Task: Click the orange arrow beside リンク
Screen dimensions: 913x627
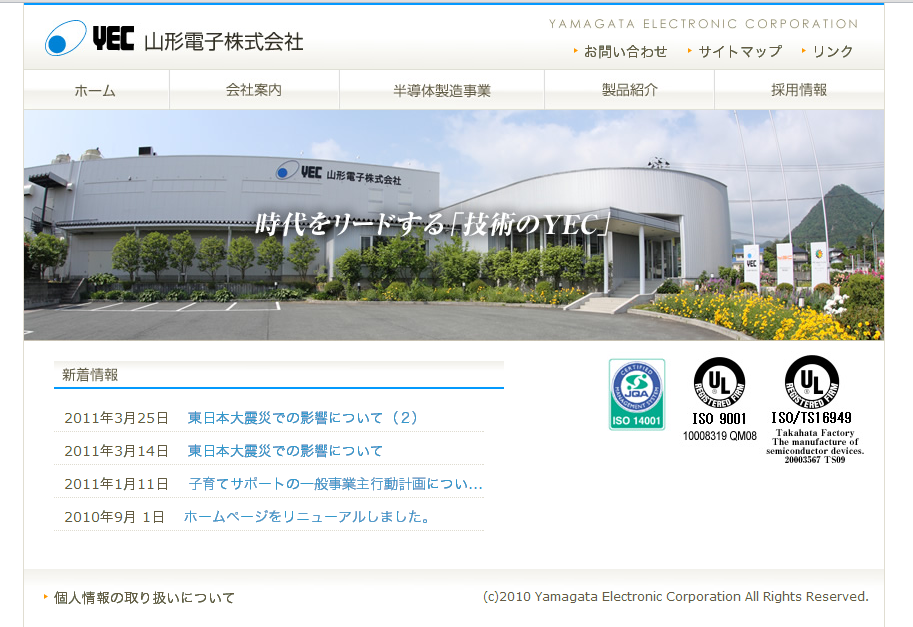Action: point(804,51)
